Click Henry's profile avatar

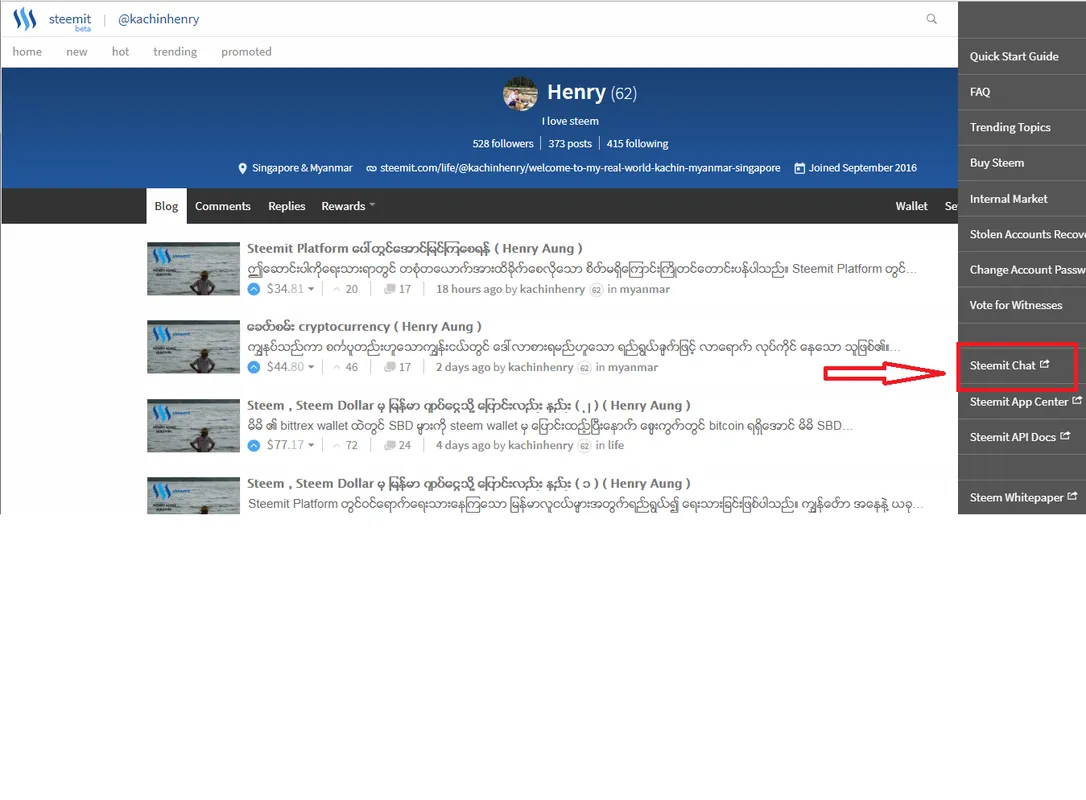point(520,94)
